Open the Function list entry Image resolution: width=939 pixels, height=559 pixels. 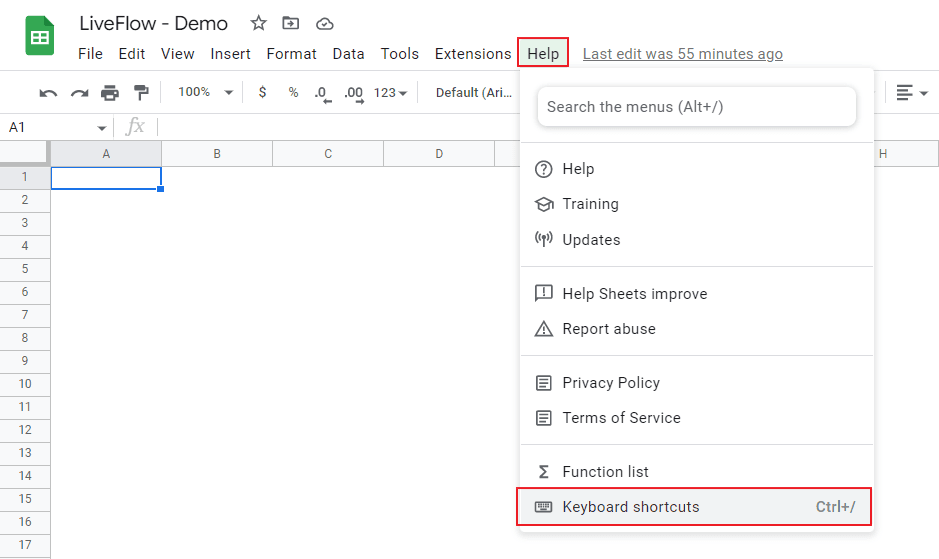[696, 472]
